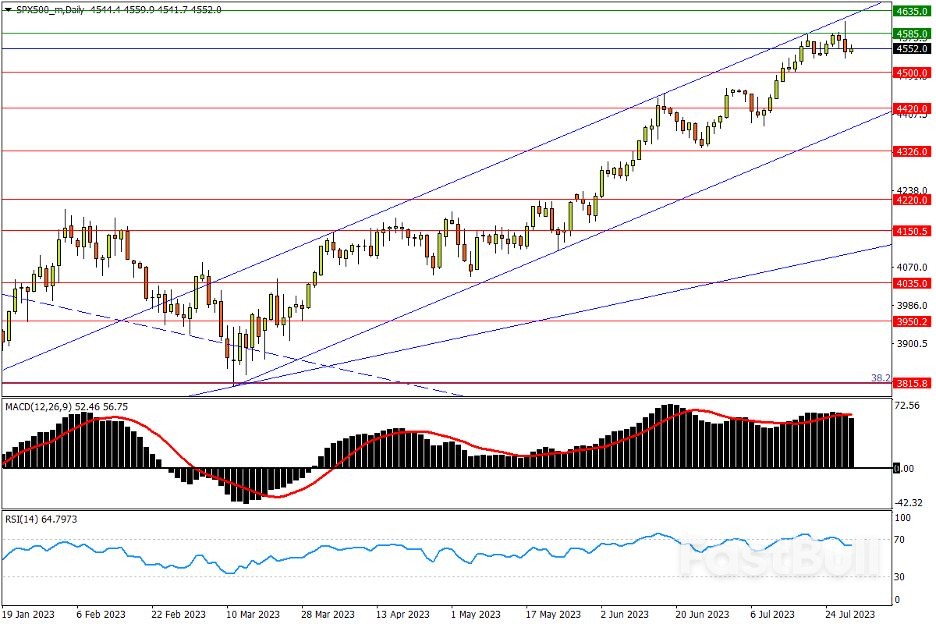Screen dimensions: 936x624
Task: Click the RSI(14) indicator label
Action: 22,519
